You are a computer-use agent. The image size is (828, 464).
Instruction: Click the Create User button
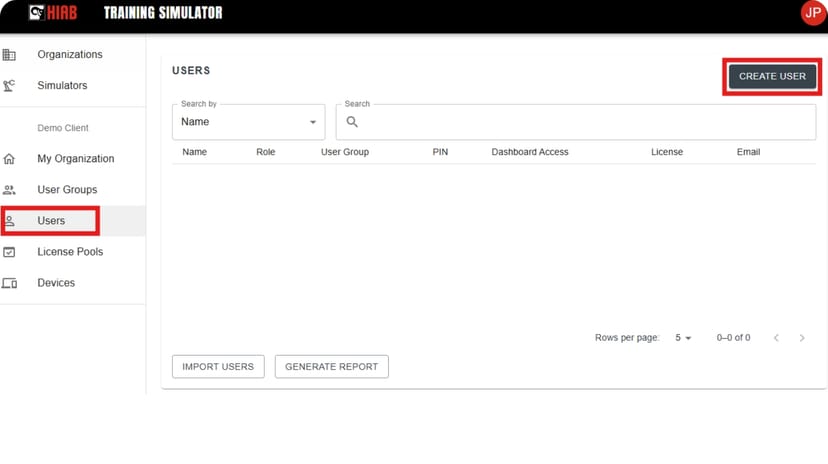pyautogui.click(x=772, y=77)
